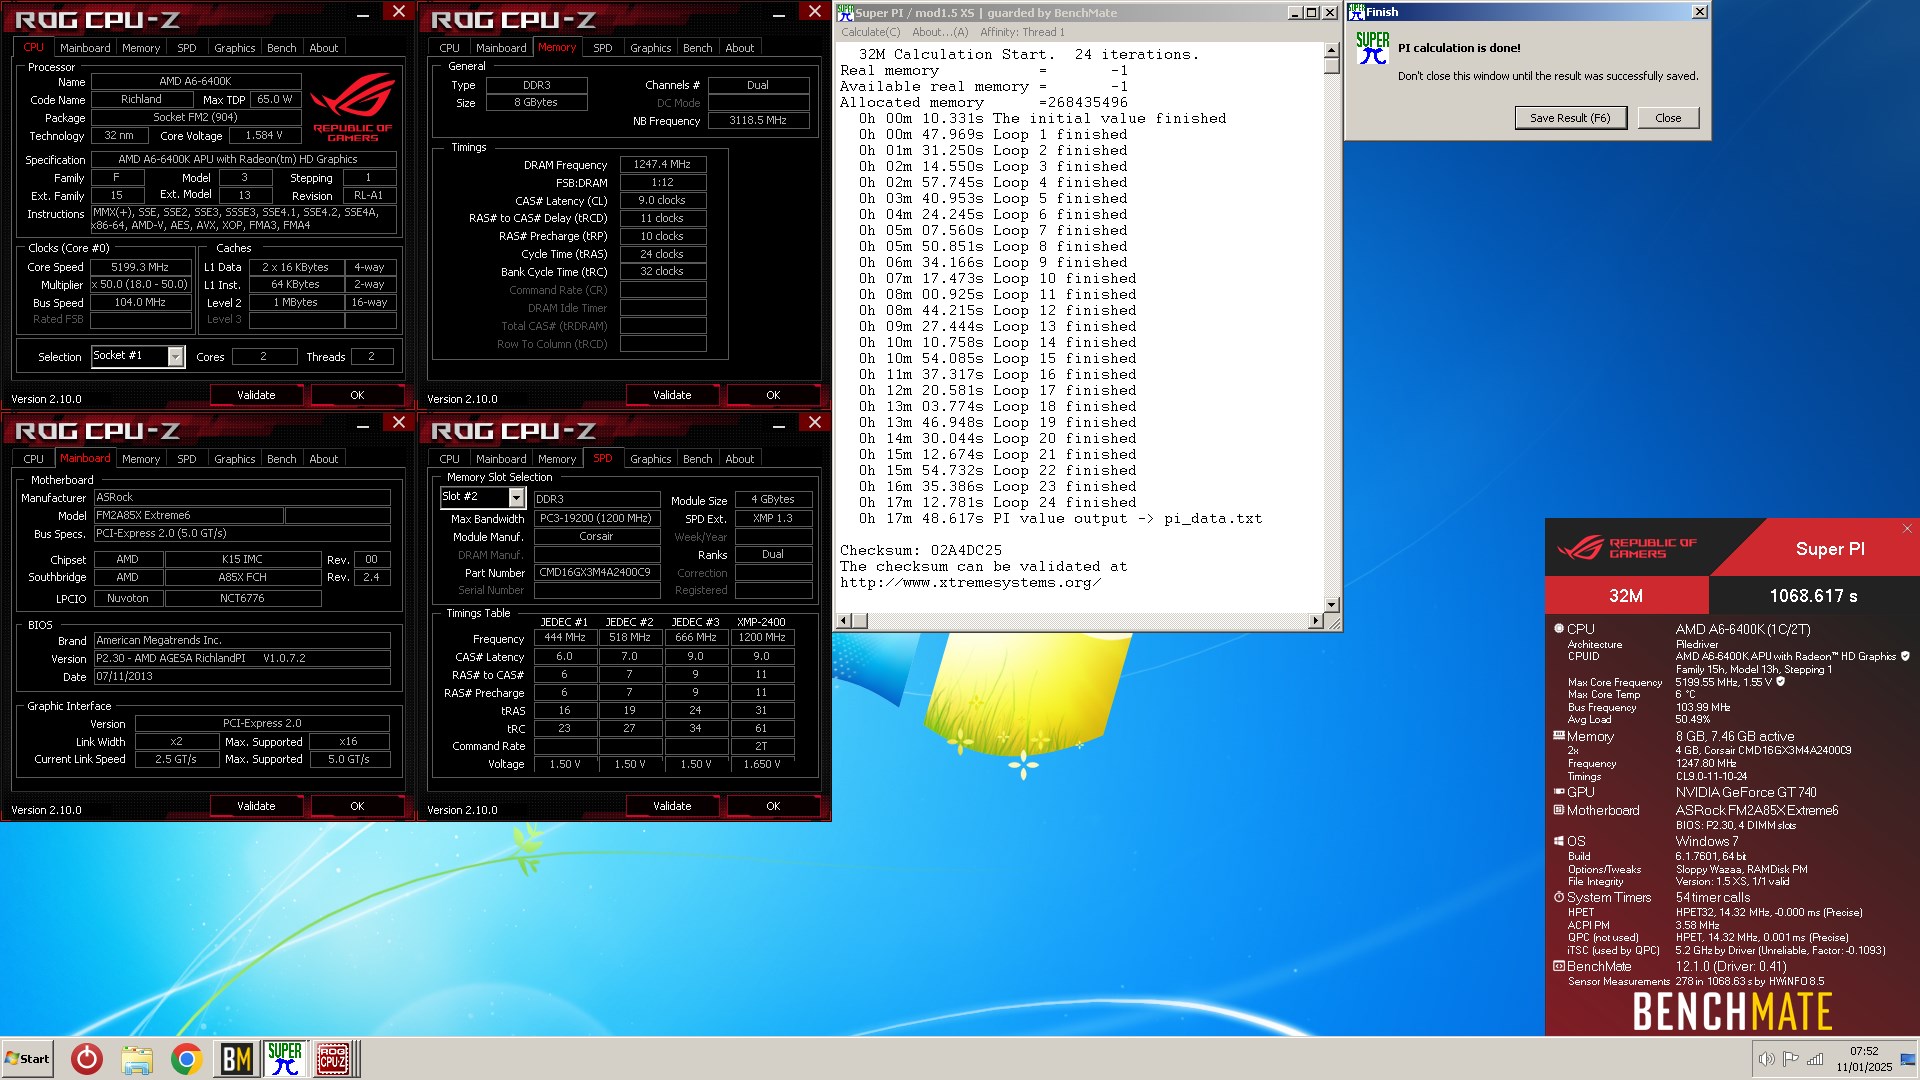Click Validate in CPU-Z Mainboard window
This screenshot has height=1080, width=1920.
pos(256,806)
